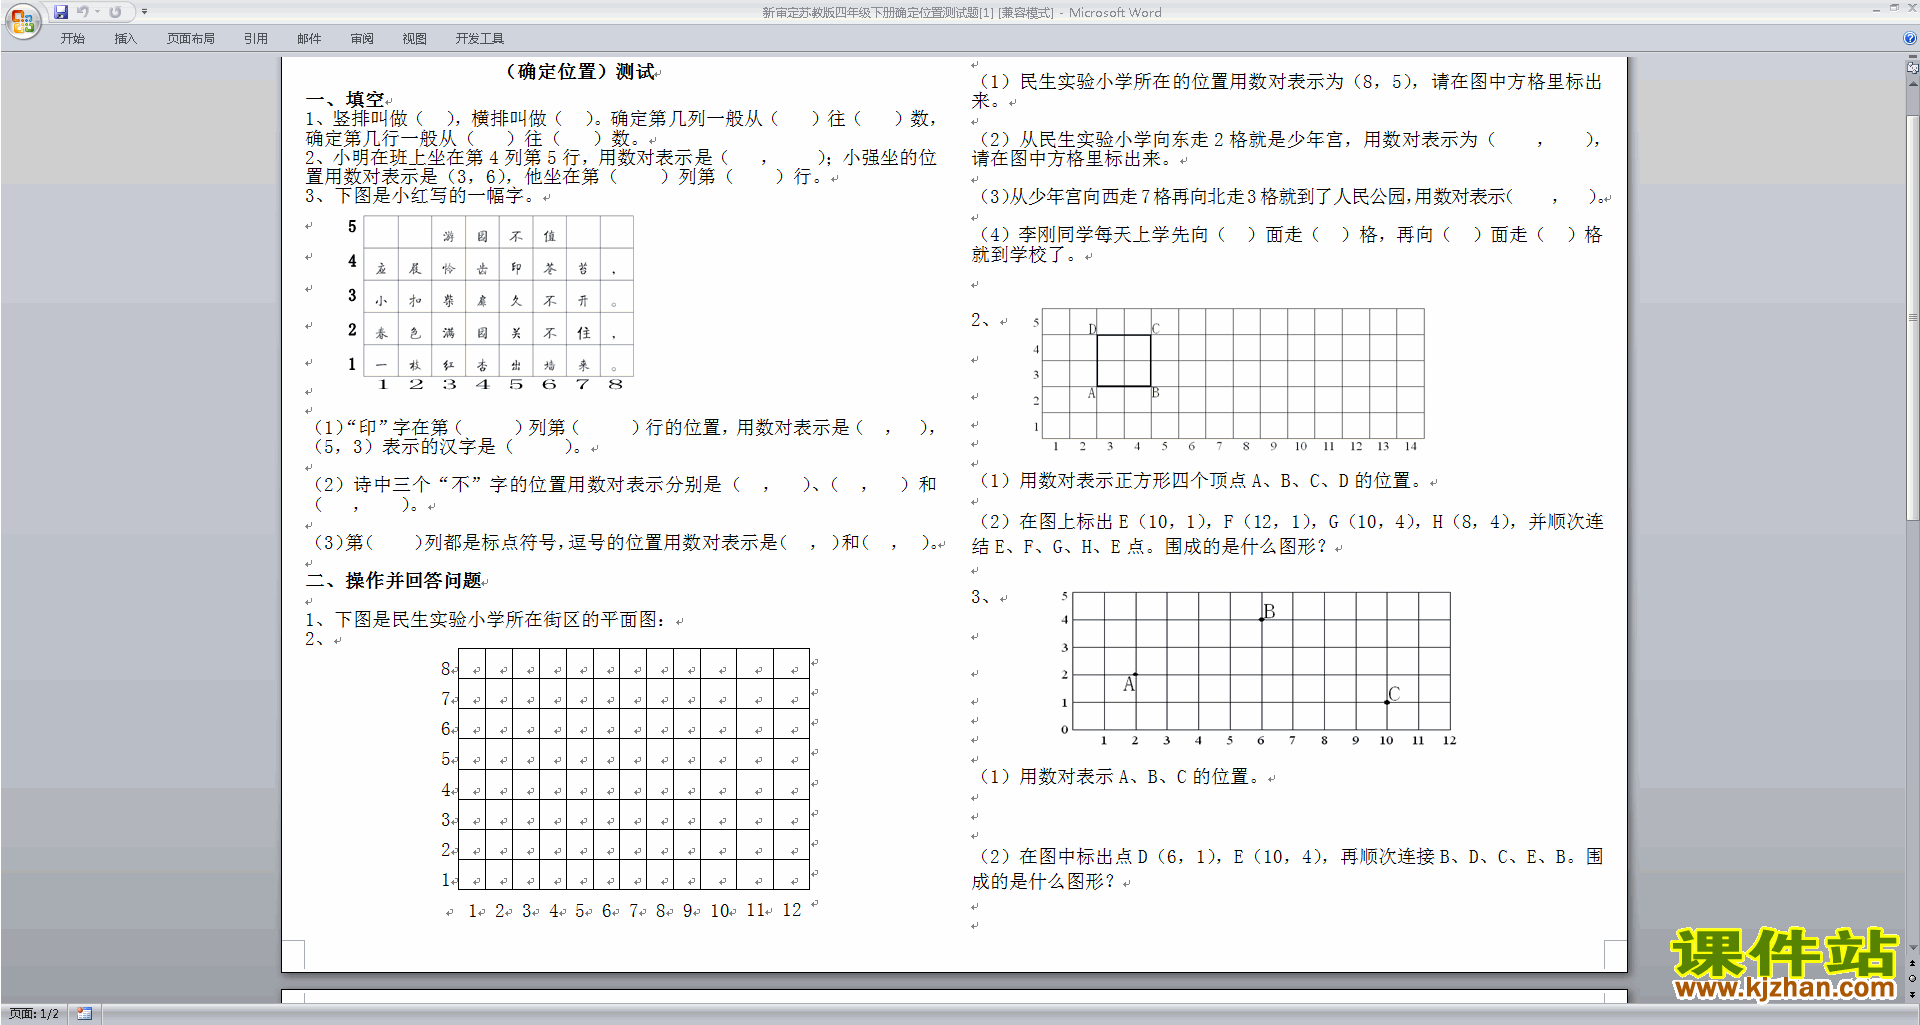This screenshot has height=1025, width=1920.
Task: Click the poem character grid image
Action: 490,303
